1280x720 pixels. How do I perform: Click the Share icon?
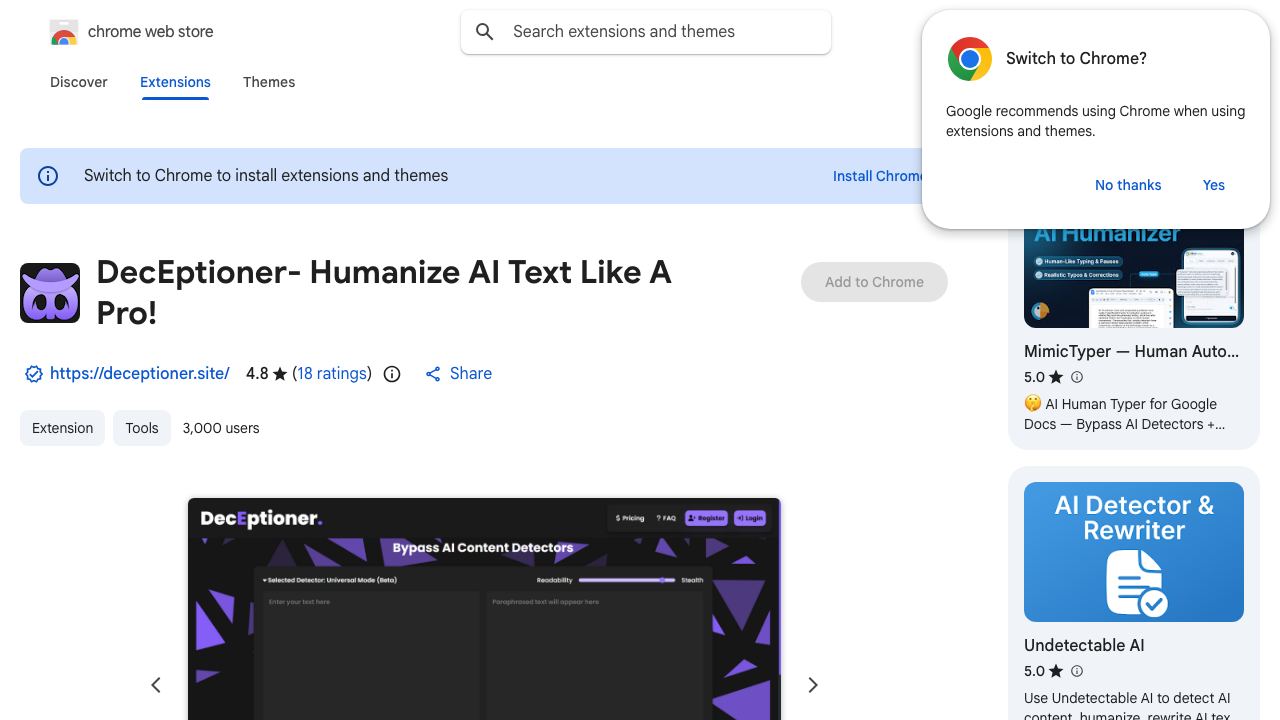pyautogui.click(x=433, y=374)
